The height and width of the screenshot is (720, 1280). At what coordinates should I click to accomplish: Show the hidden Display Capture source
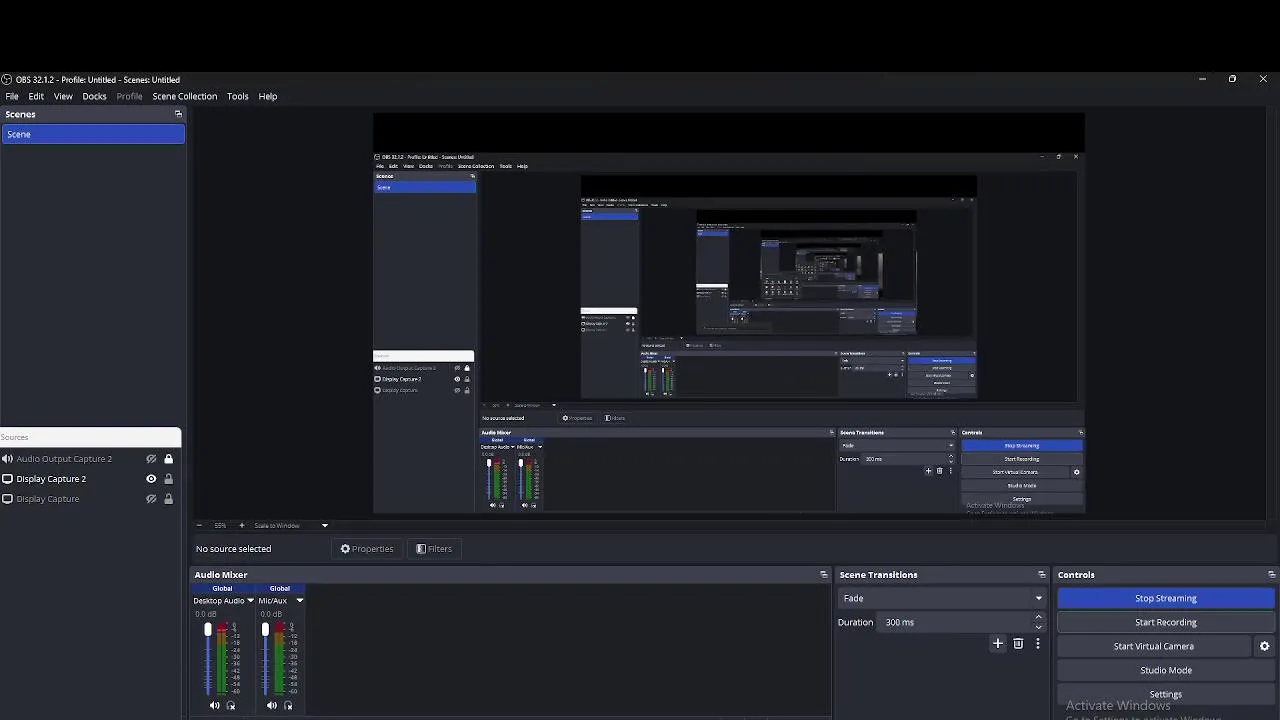[x=151, y=499]
